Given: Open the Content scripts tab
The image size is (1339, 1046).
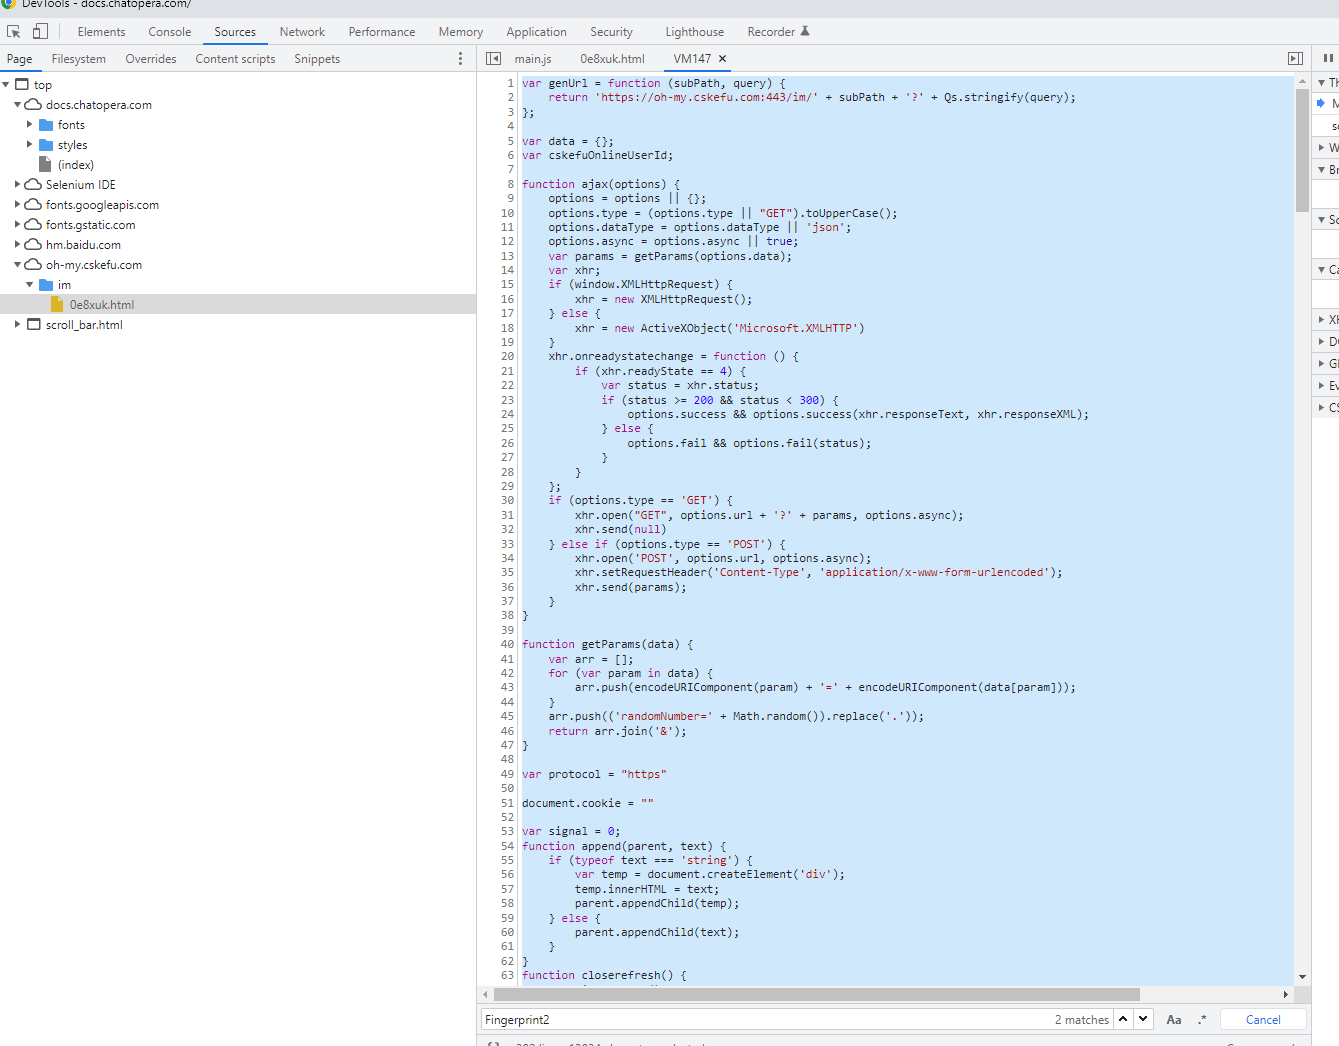Looking at the screenshot, I should (235, 59).
